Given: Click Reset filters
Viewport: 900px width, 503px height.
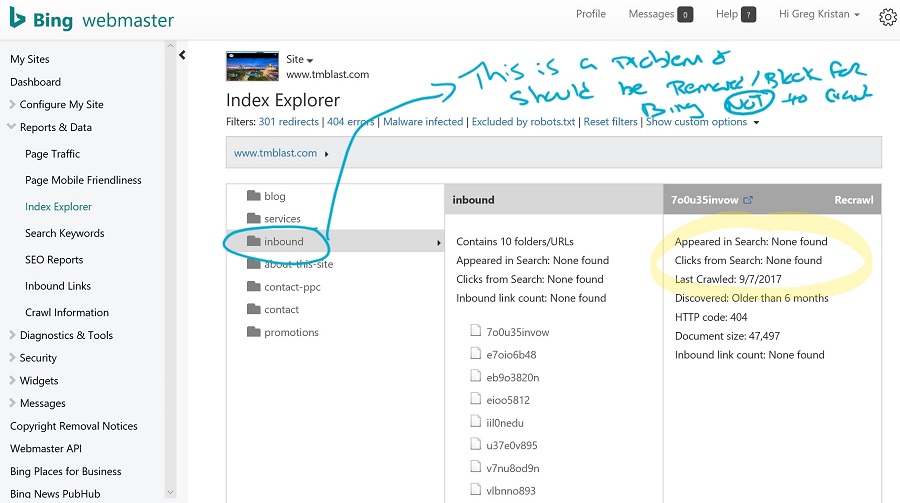Looking at the screenshot, I should [x=611, y=122].
